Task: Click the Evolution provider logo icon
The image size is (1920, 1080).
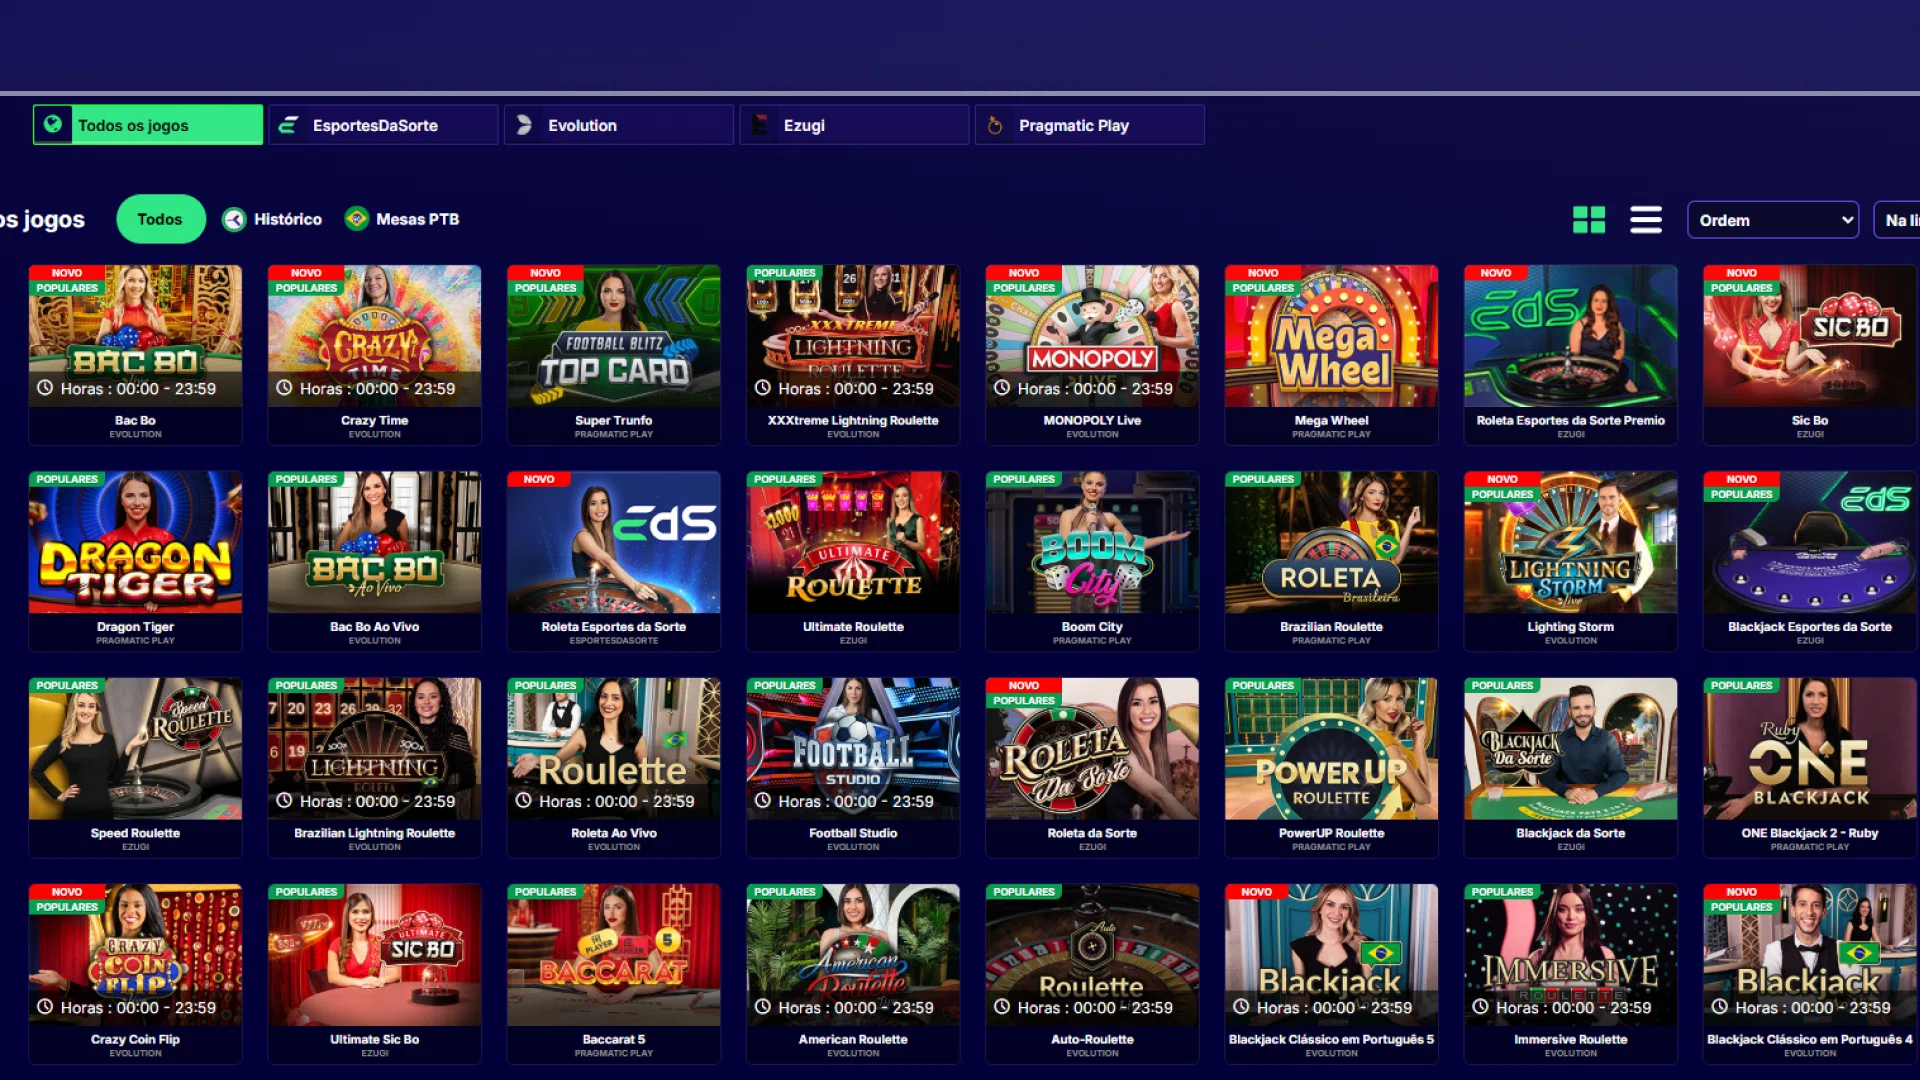Action: pos(524,125)
